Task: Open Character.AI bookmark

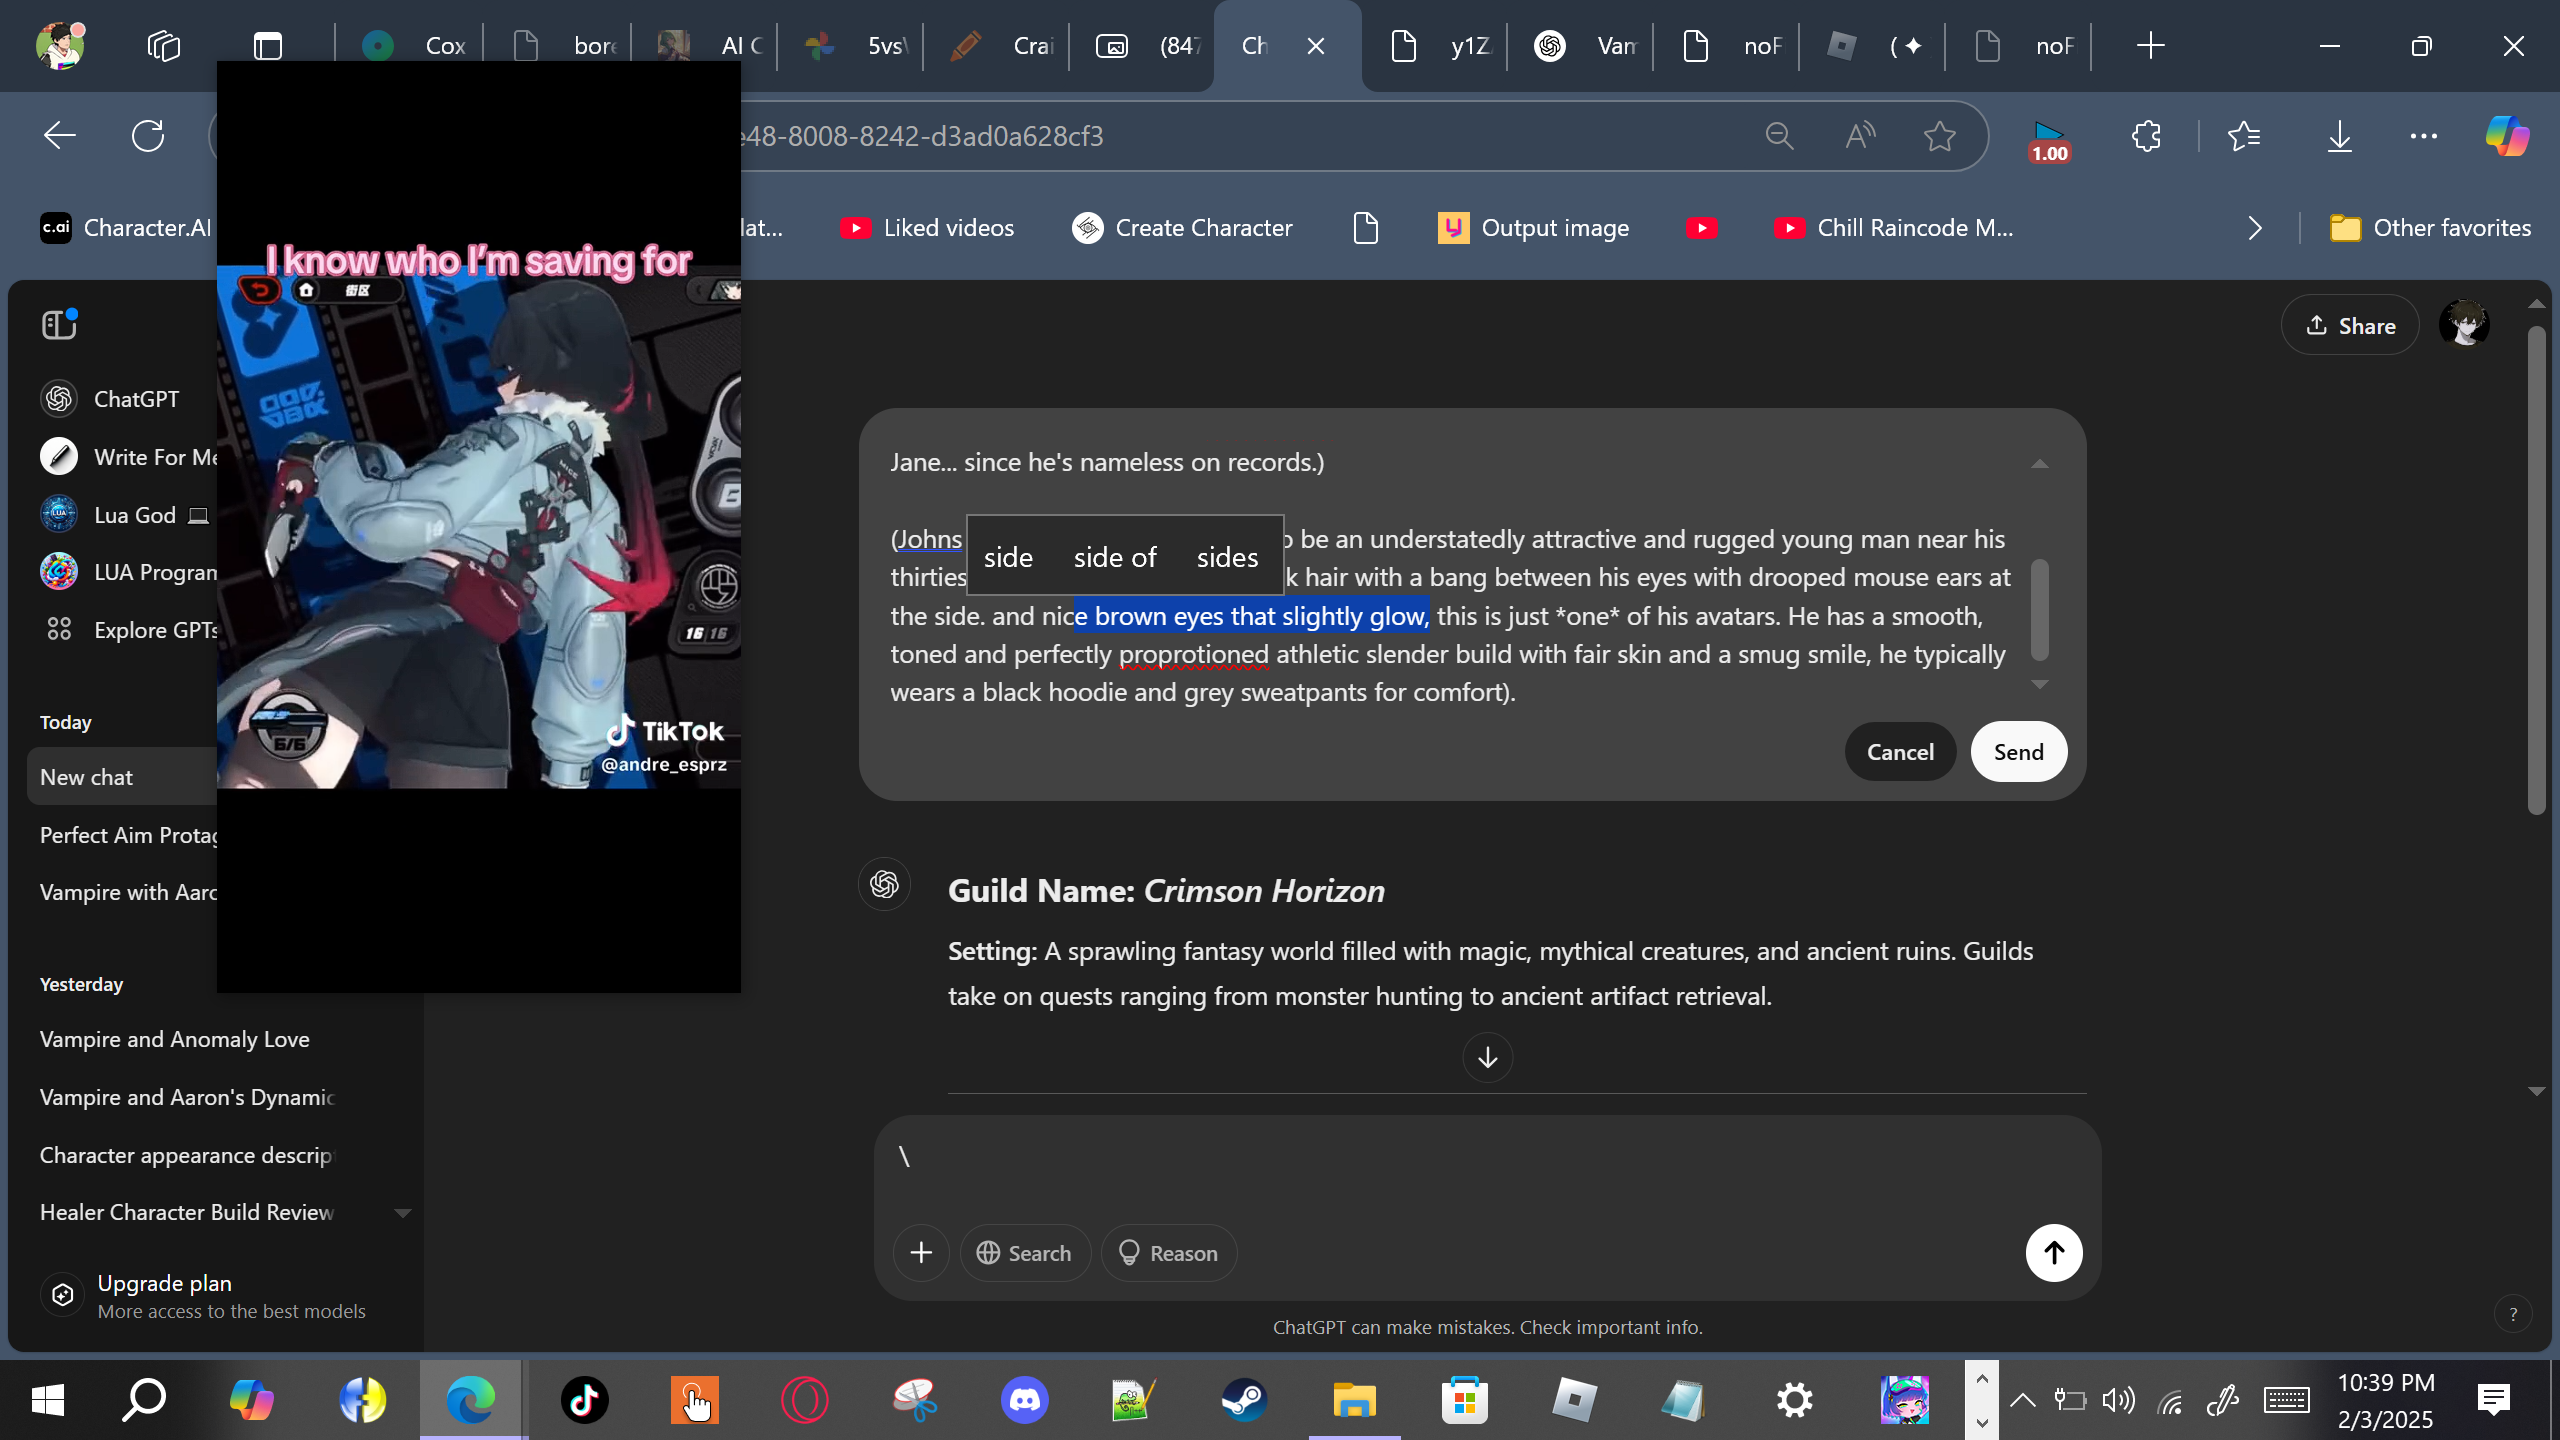Action: click(126, 229)
